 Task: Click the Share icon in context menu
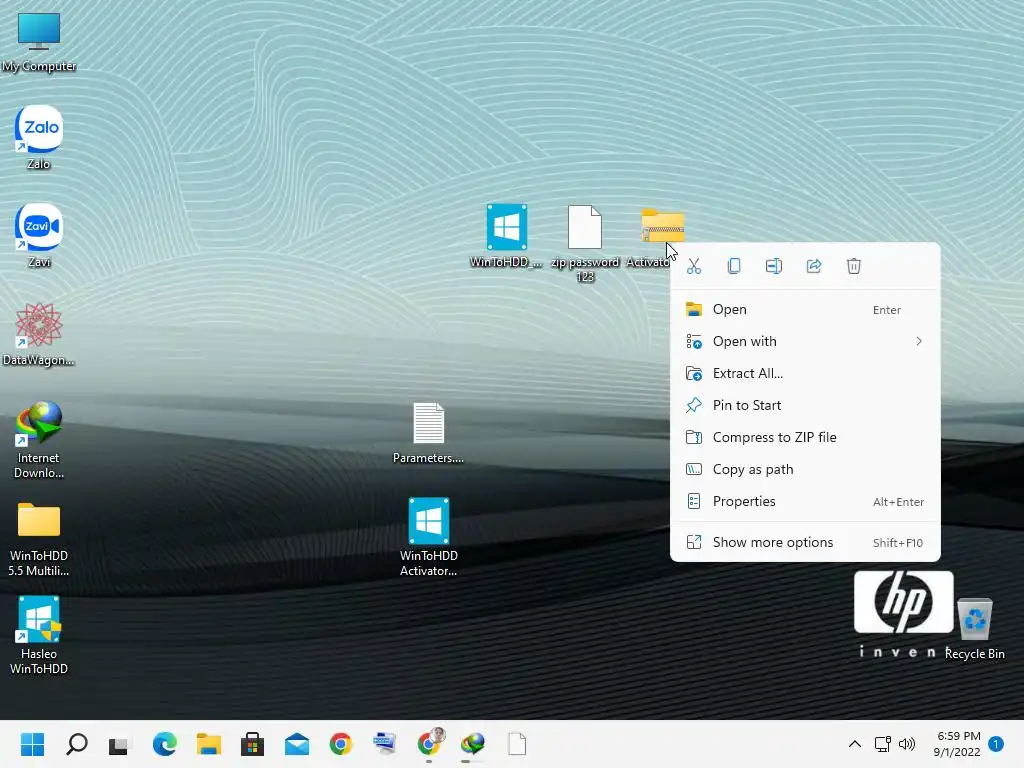point(814,266)
